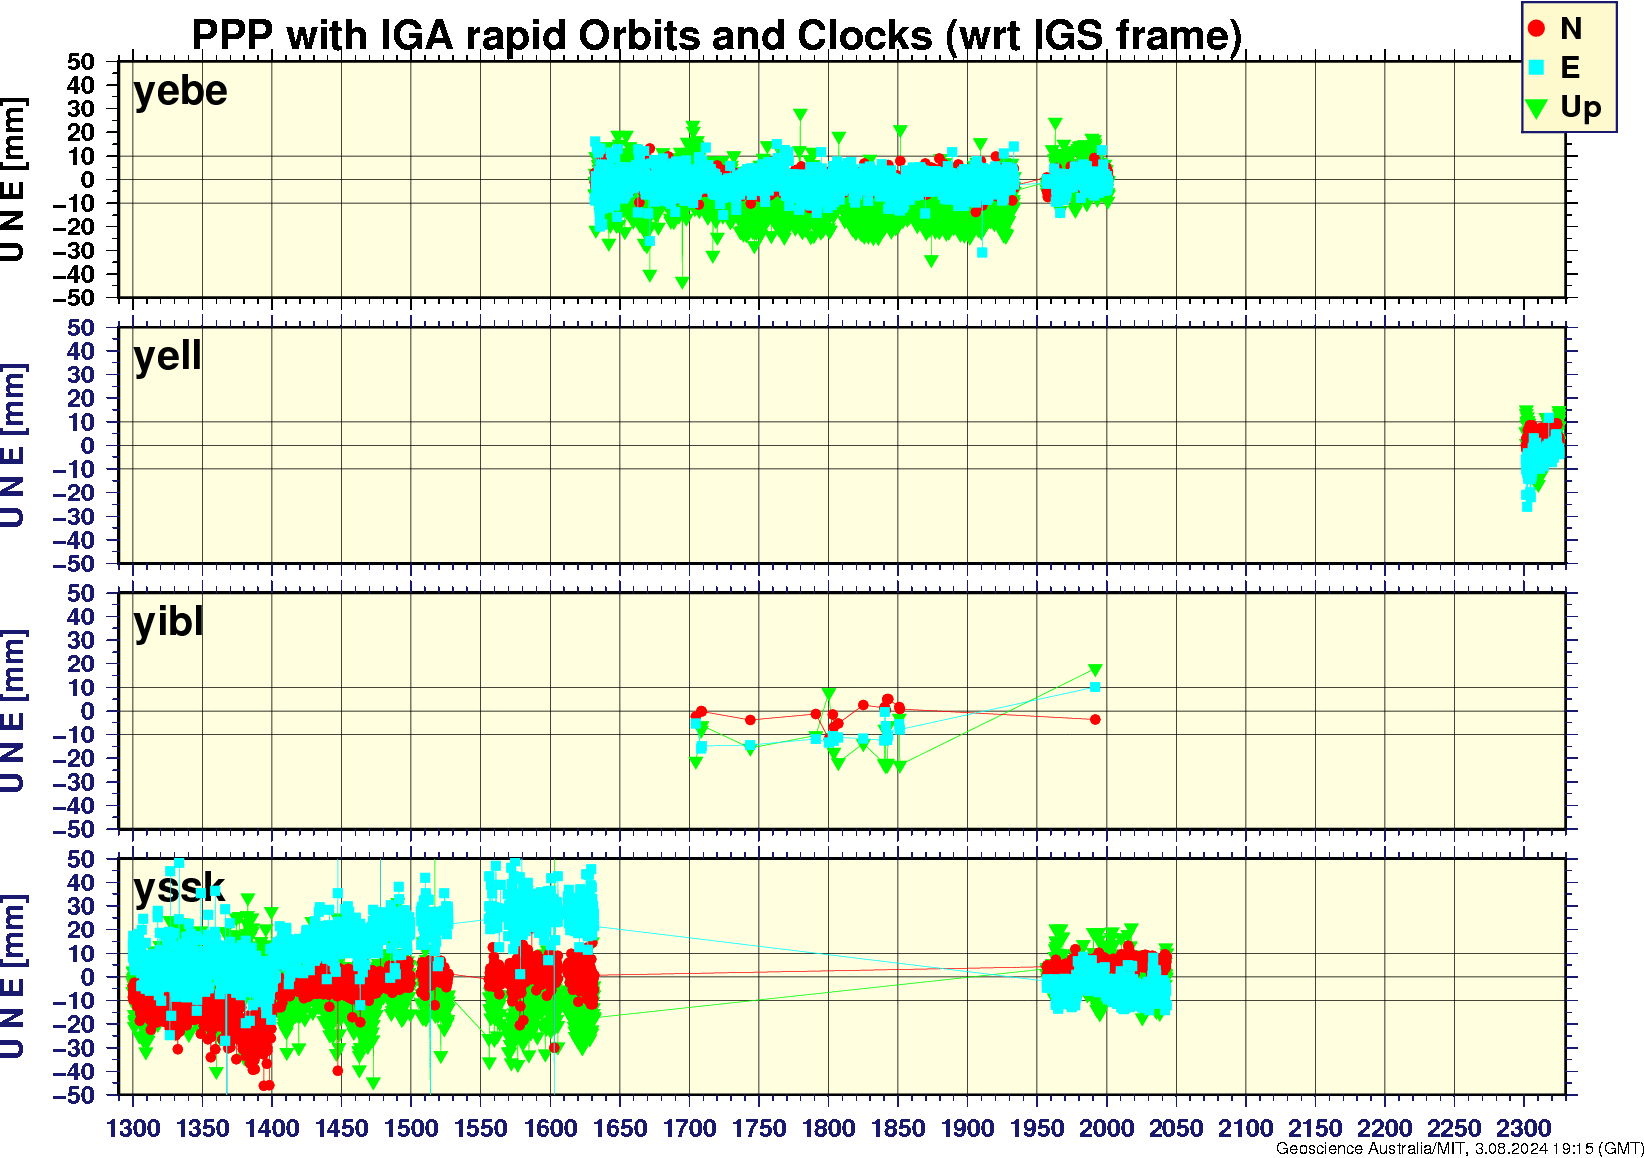Click the 'U N E [mm]' axis label of yssk panel
1644x1158 pixels.
(x=12, y=977)
